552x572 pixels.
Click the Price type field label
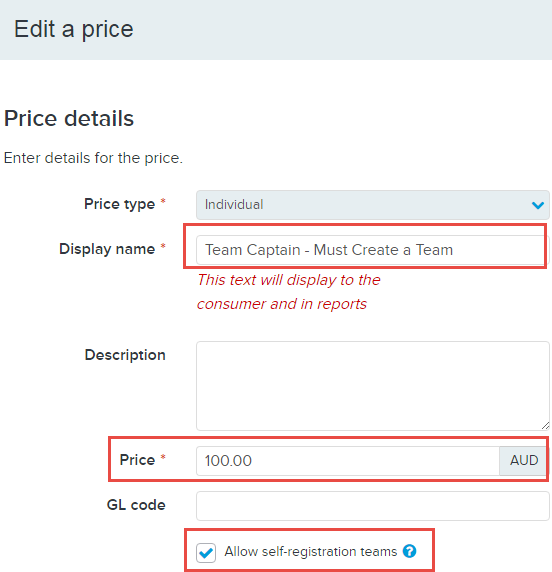[120, 204]
